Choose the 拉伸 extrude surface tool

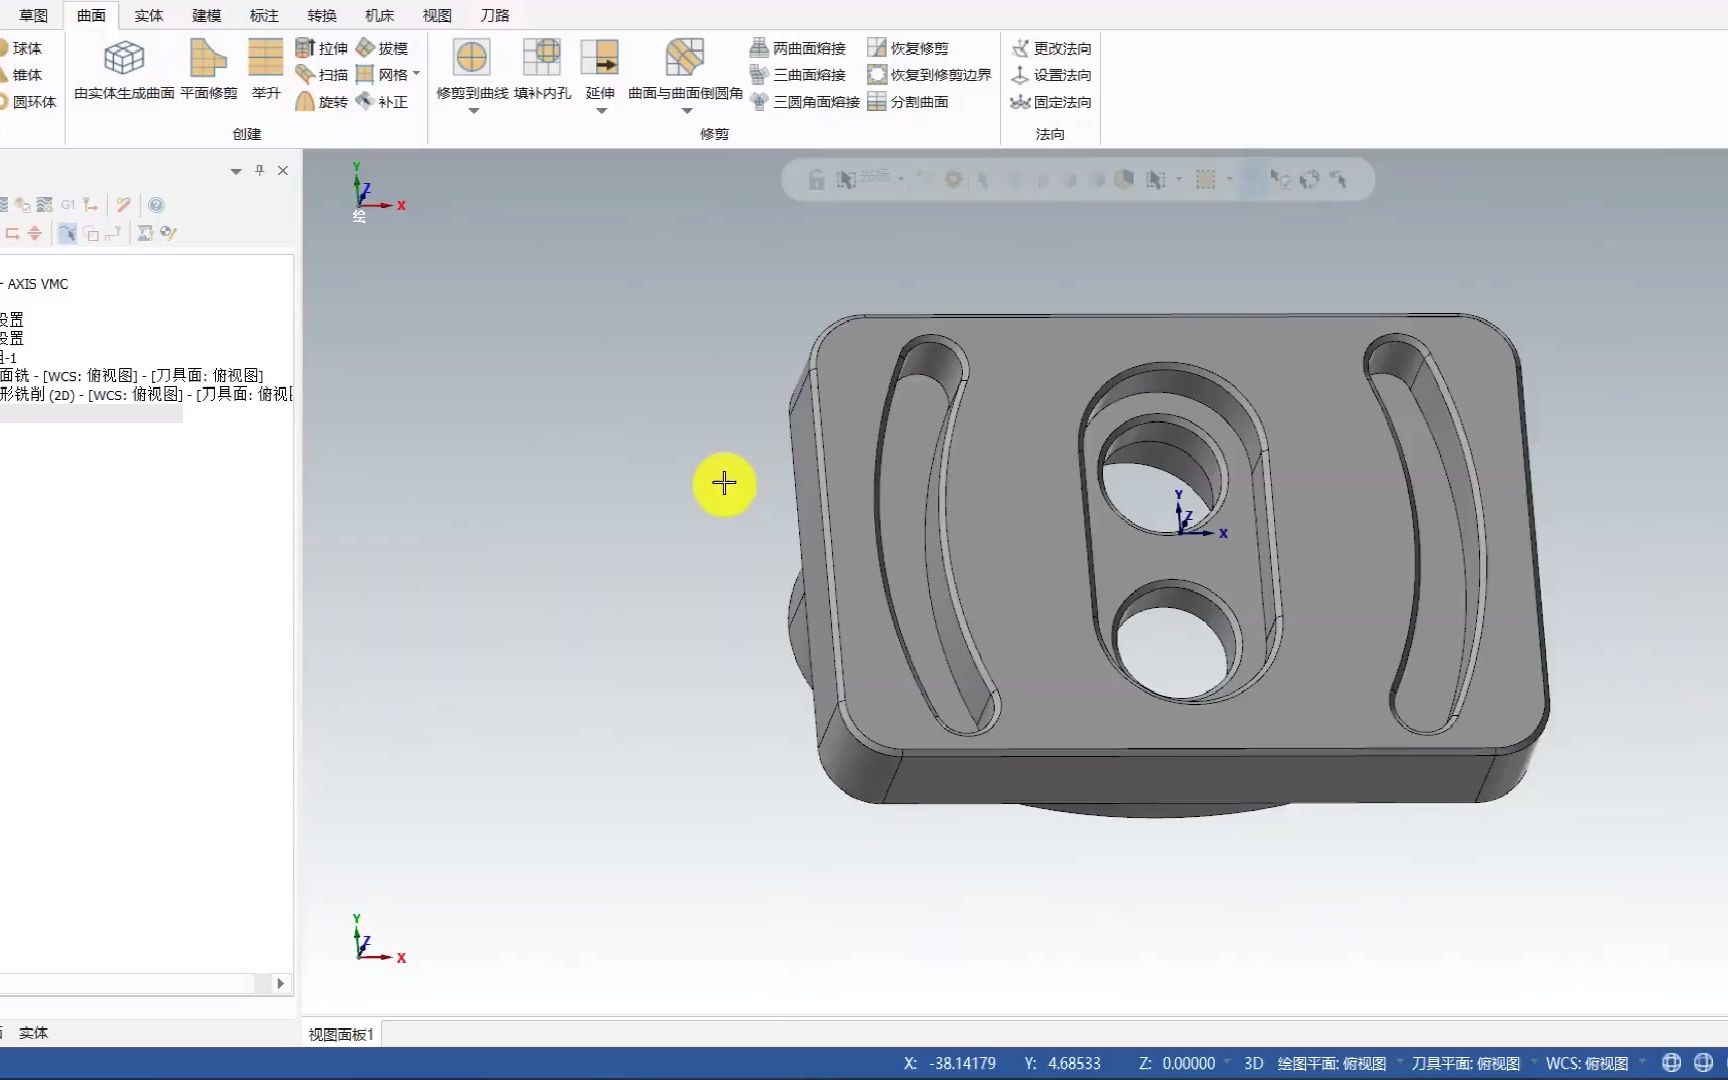(x=322, y=48)
